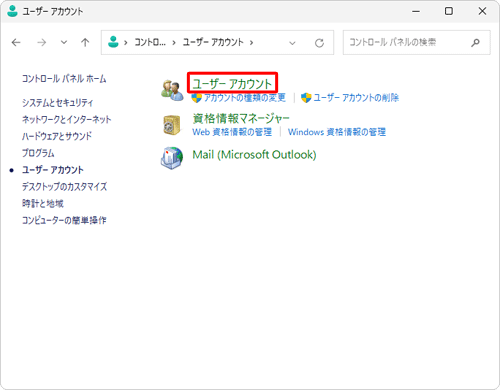Screen dimensions: 500x390
Task: Expand the chevron after the address bar user icon
Action: pos(126,43)
